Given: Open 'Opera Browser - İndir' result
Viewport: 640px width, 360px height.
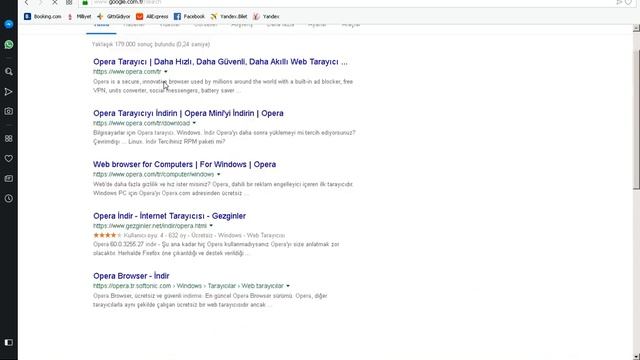Looking at the screenshot, I should click(x=131, y=276).
